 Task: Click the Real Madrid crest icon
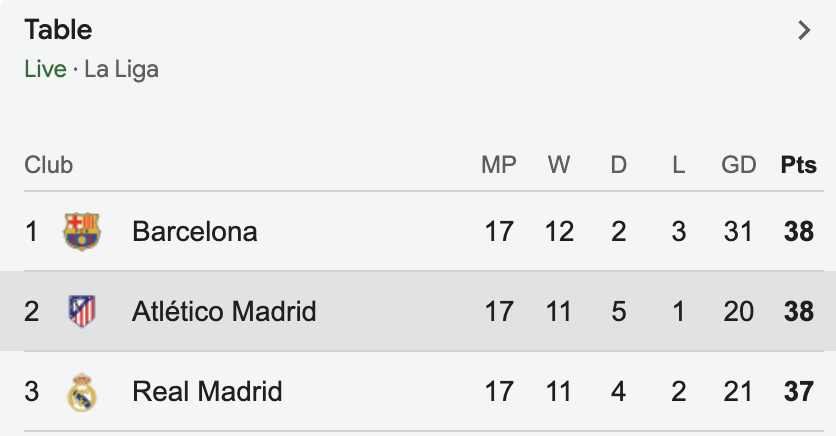point(82,392)
